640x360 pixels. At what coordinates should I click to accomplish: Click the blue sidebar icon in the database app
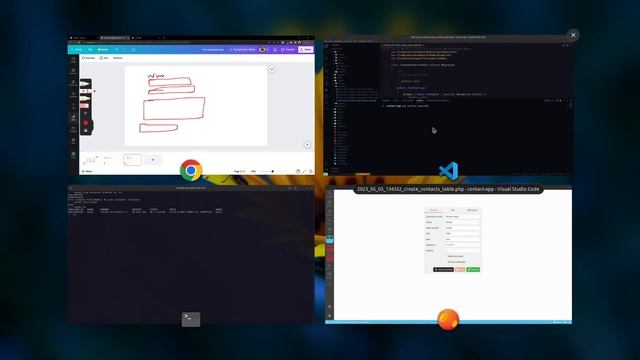coord(329,240)
